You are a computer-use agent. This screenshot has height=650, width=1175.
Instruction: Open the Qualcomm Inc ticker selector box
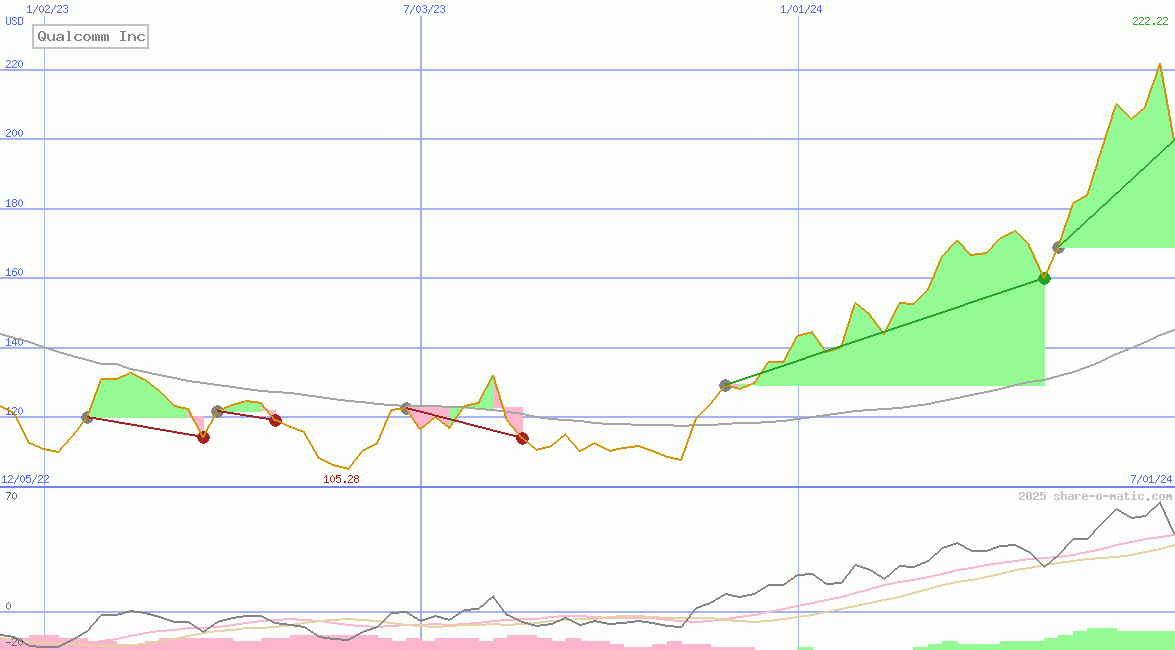(x=90, y=36)
